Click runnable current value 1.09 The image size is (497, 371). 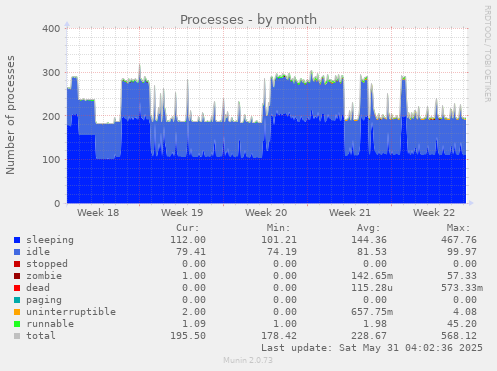click(194, 324)
